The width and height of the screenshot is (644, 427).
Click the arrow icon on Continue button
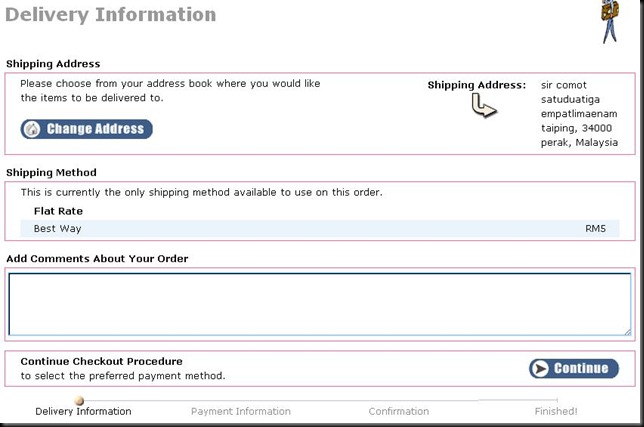coord(541,368)
